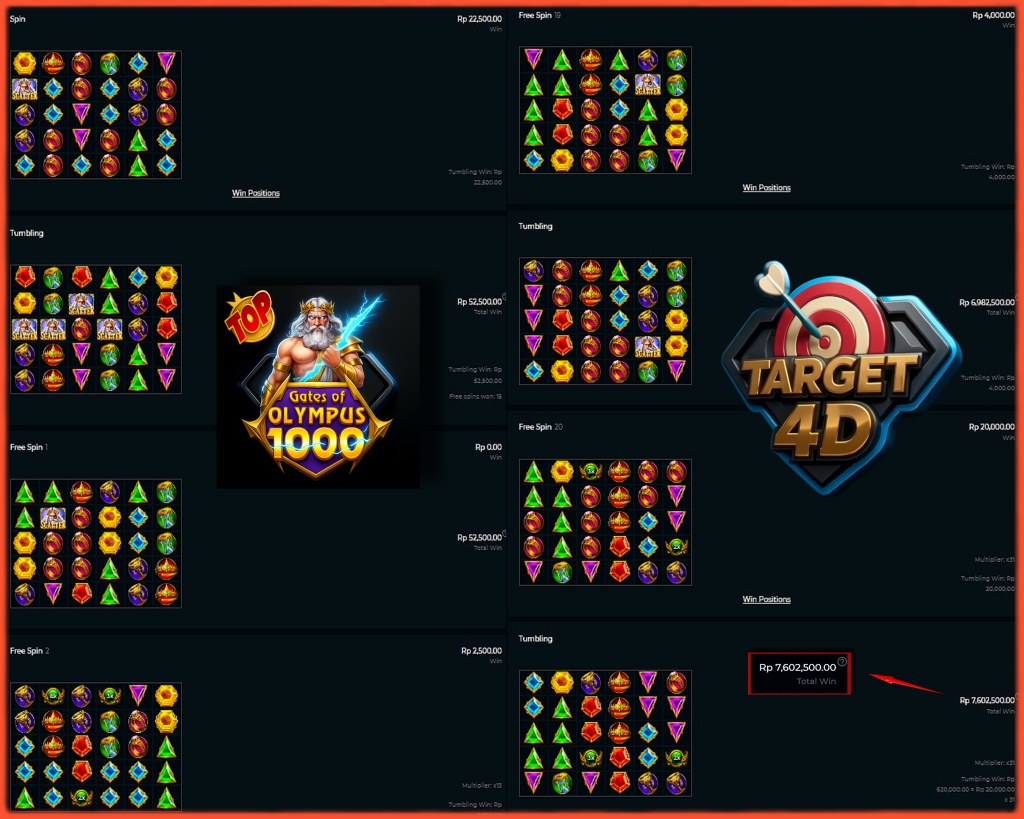Click the Free Spin 20 round heading

tap(540, 426)
